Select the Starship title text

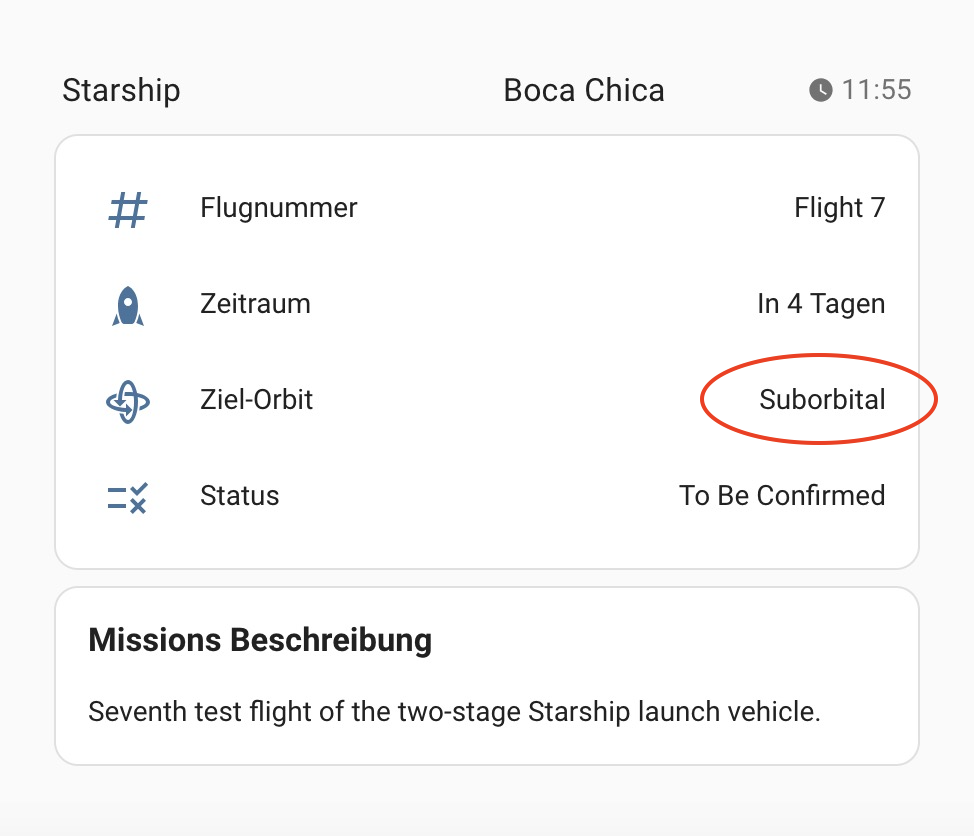click(121, 91)
